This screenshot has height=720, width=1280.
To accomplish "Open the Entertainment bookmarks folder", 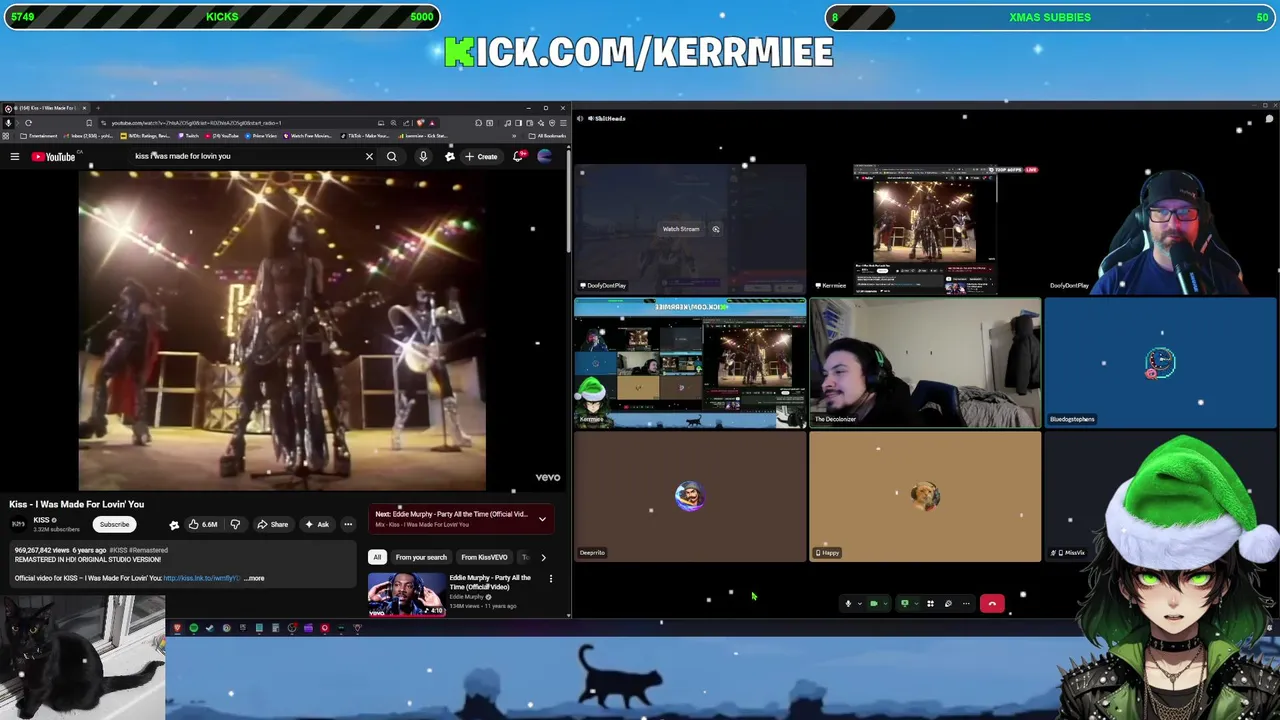I will (38, 136).
